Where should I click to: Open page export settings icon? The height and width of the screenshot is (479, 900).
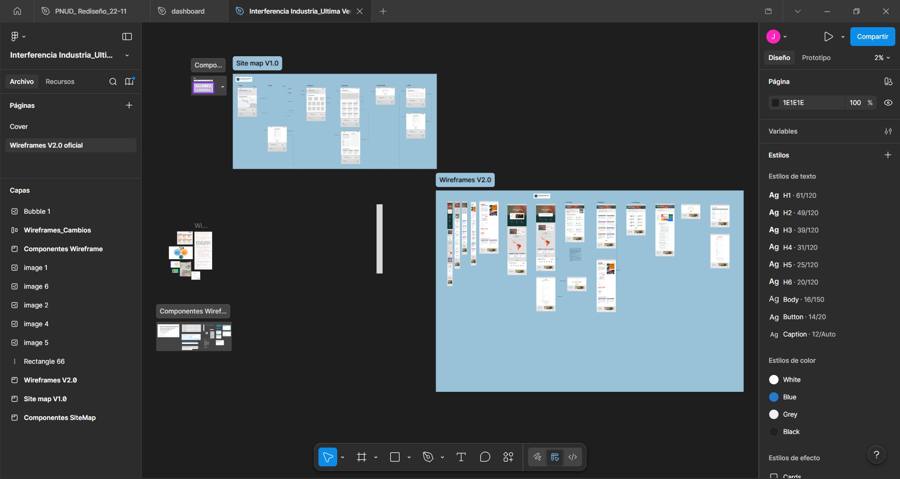point(888,81)
